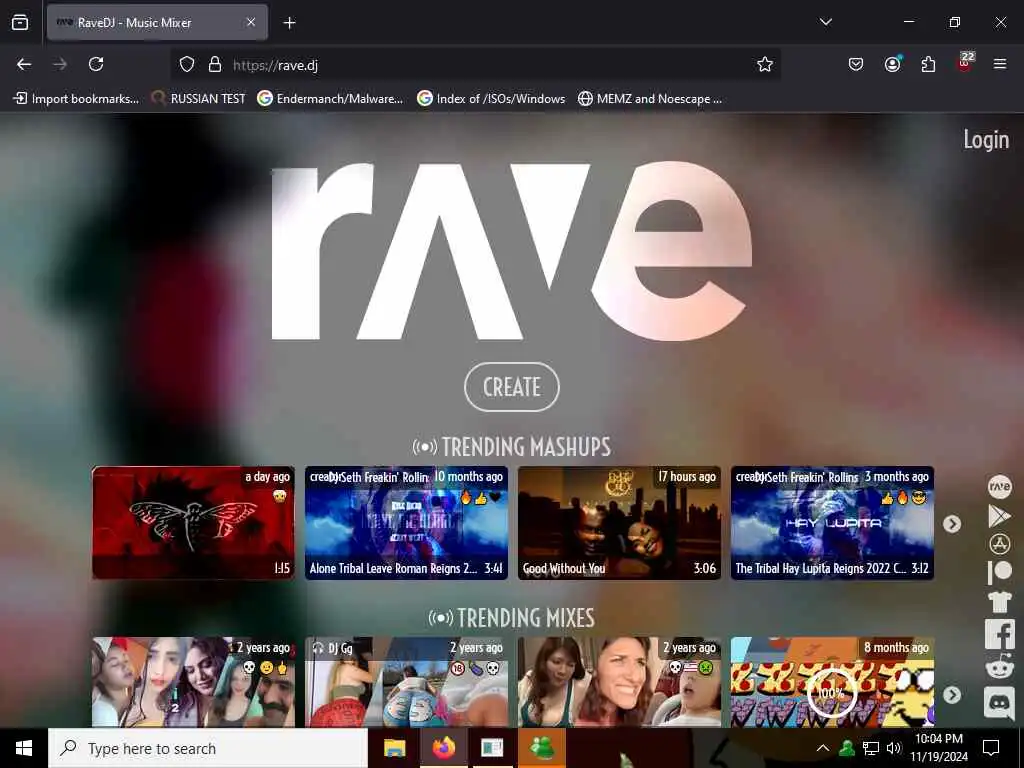View site security padlock info
This screenshot has height=768, width=1024.
[215, 64]
